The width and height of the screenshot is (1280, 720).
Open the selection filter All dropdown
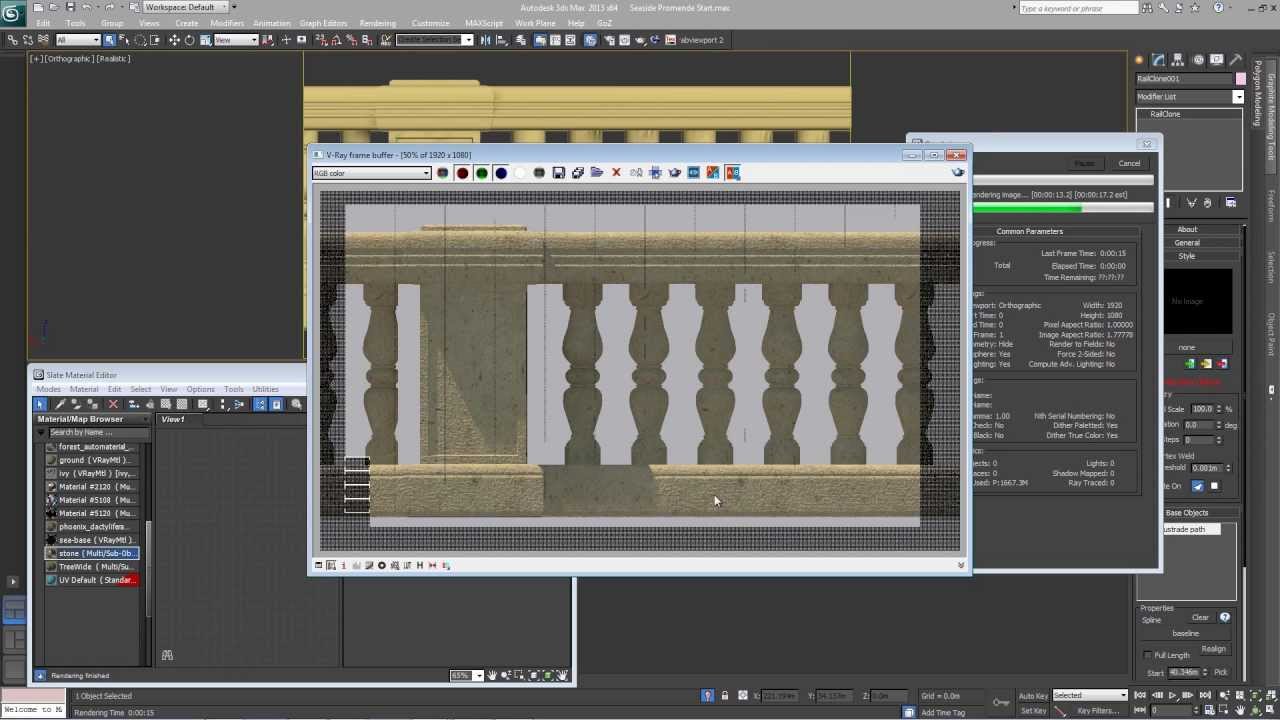tap(78, 40)
